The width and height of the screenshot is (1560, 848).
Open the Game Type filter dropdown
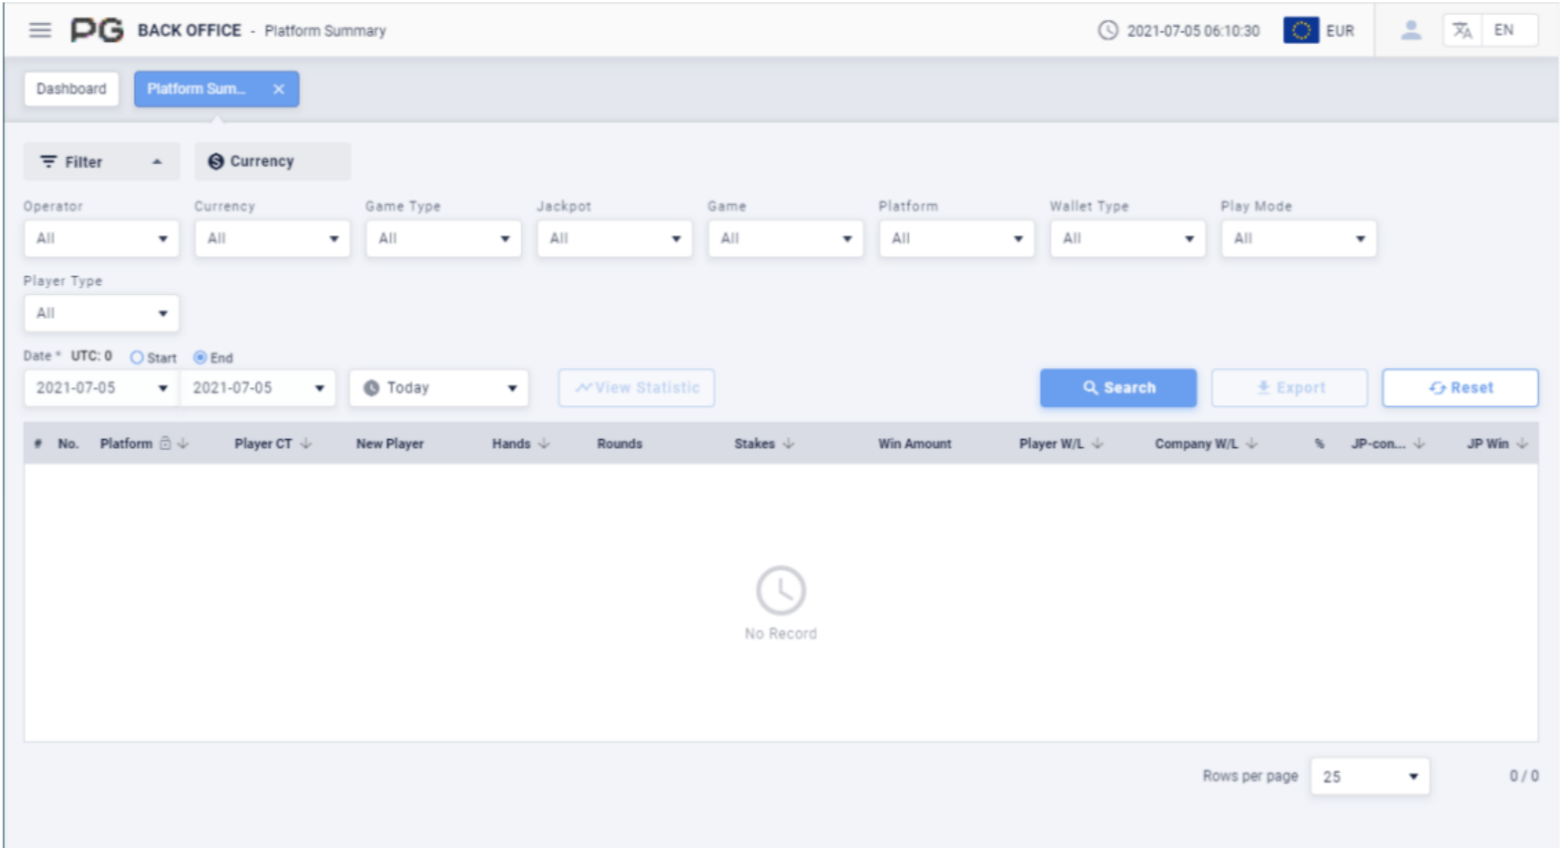[x=444, y=238]
